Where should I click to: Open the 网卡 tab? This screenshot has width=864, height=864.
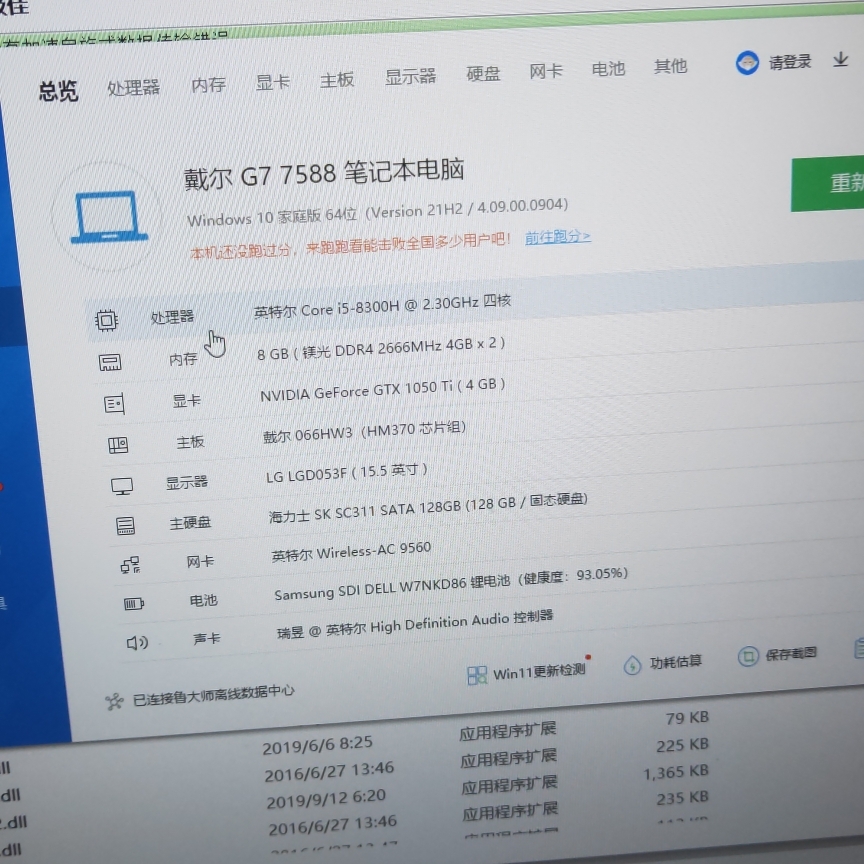(x=546, y=71)
